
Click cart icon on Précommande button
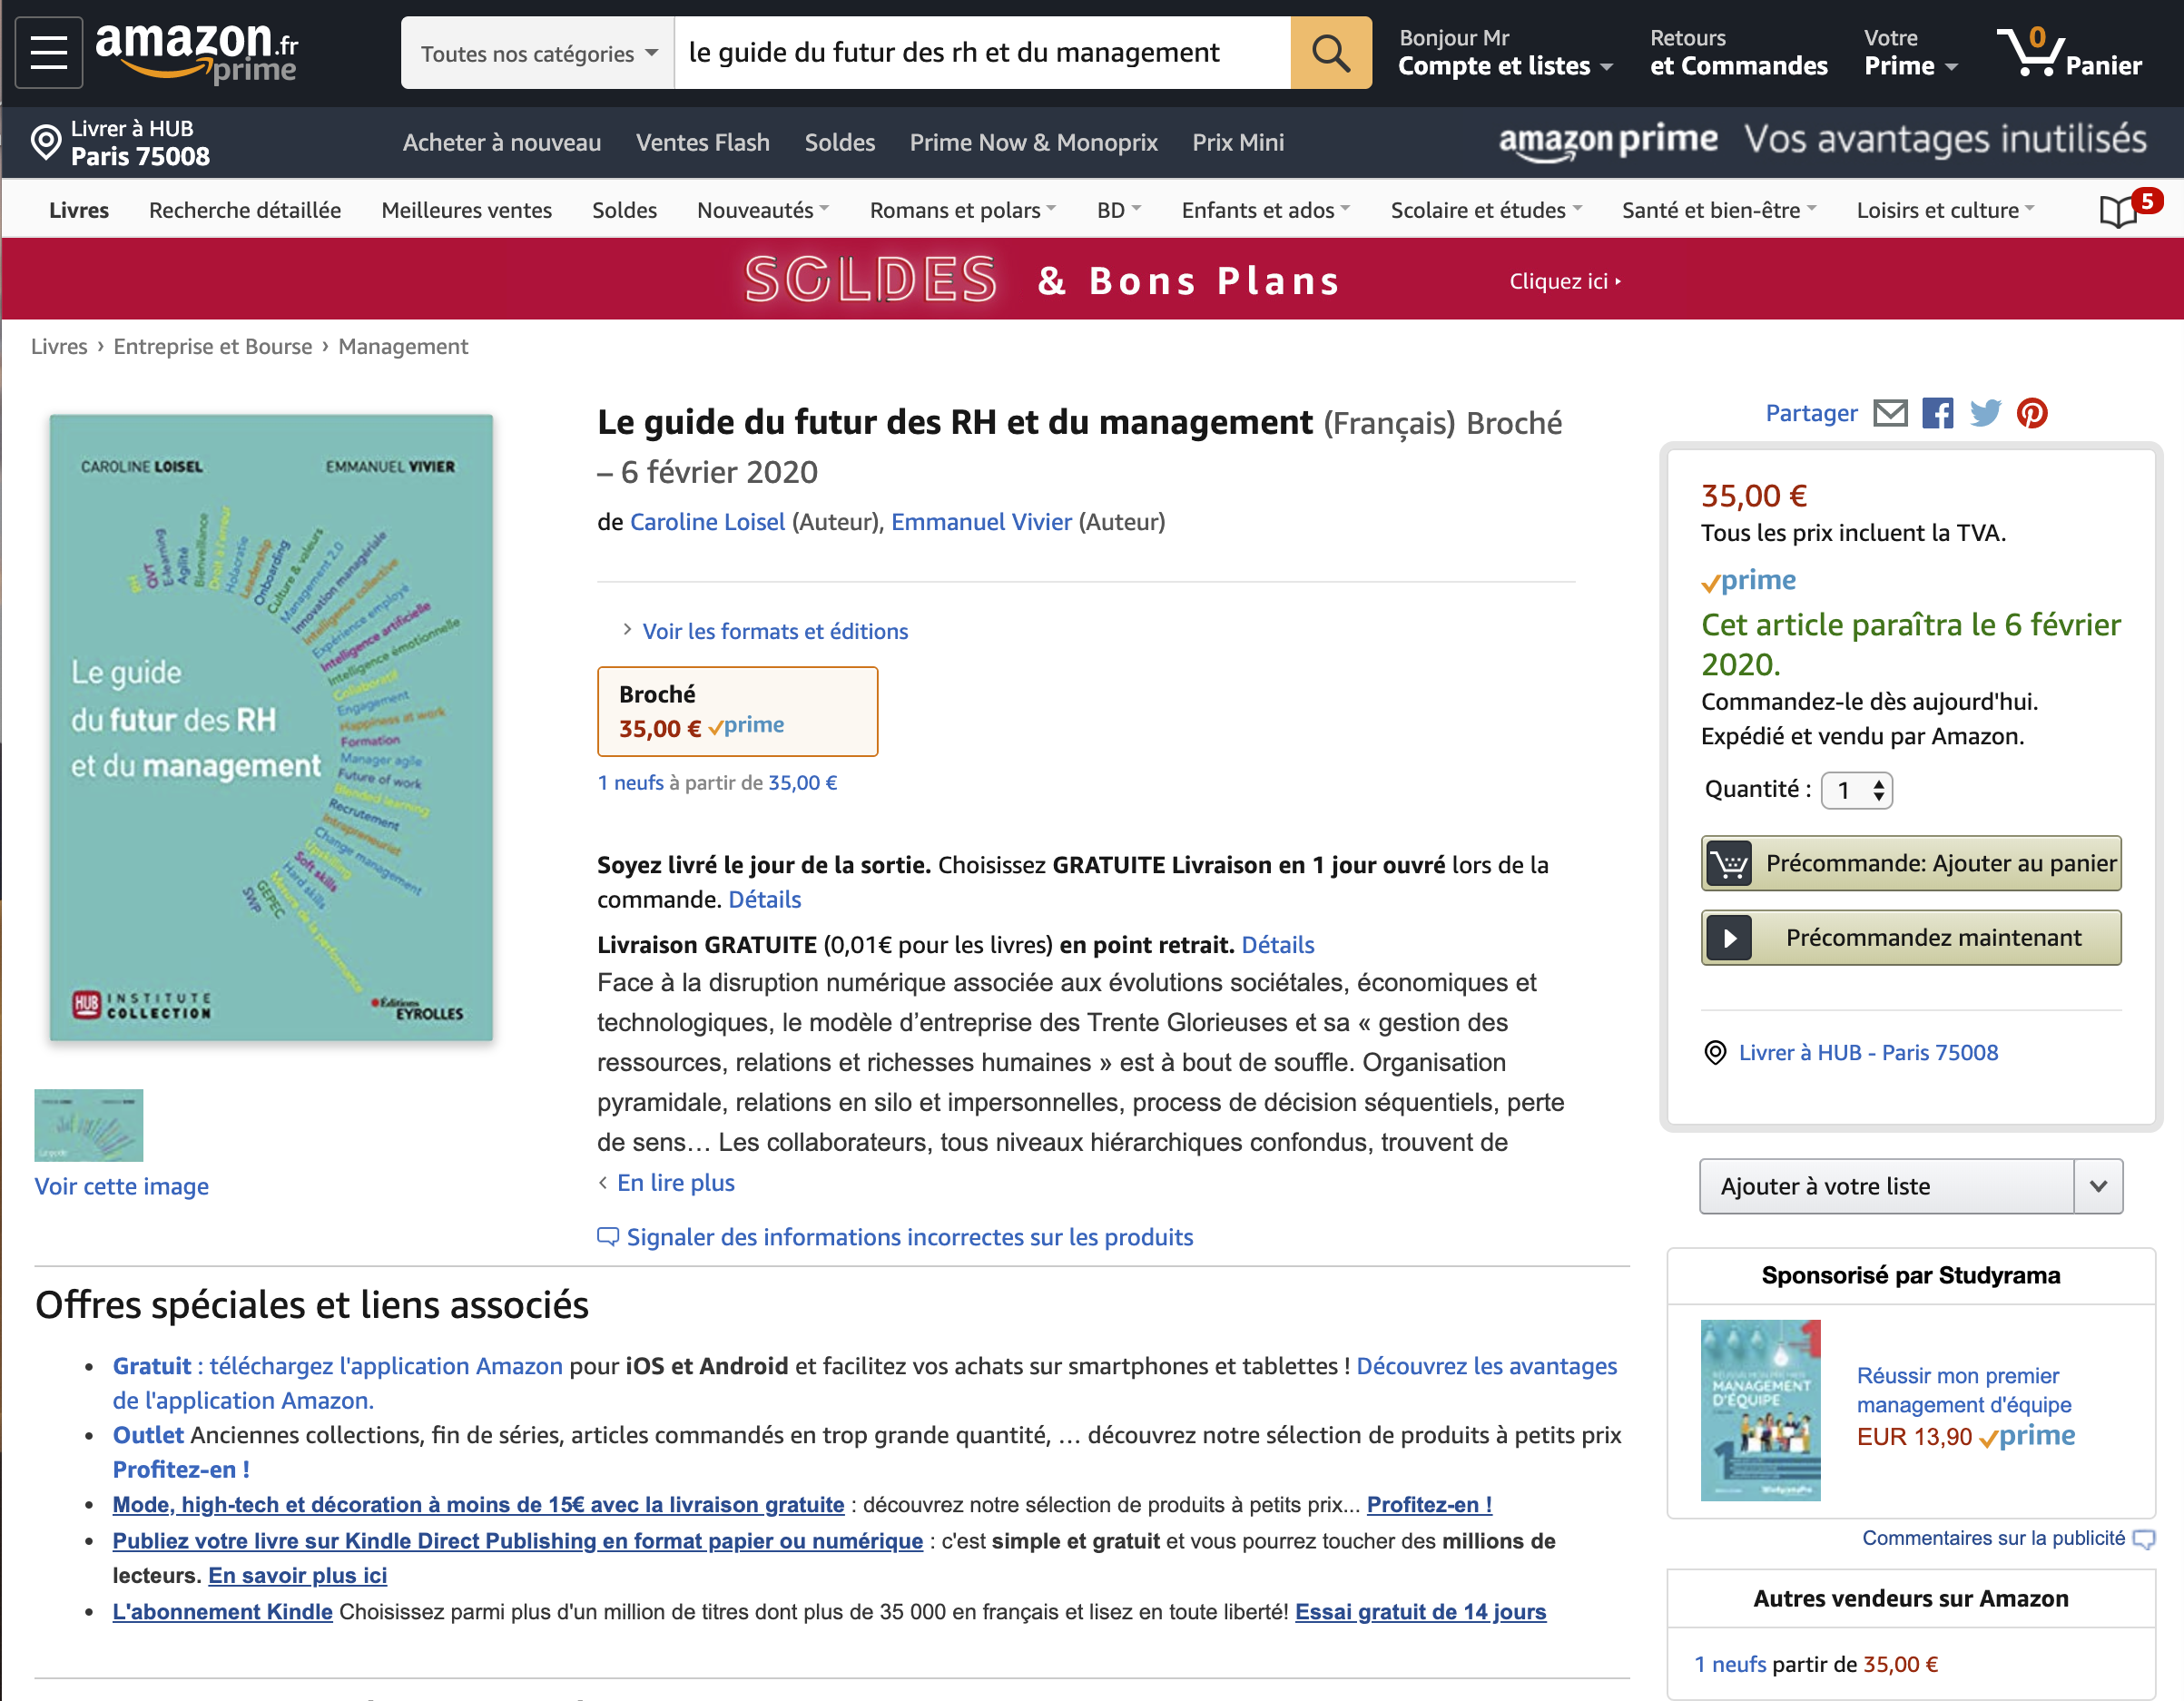coord(1729,863)
